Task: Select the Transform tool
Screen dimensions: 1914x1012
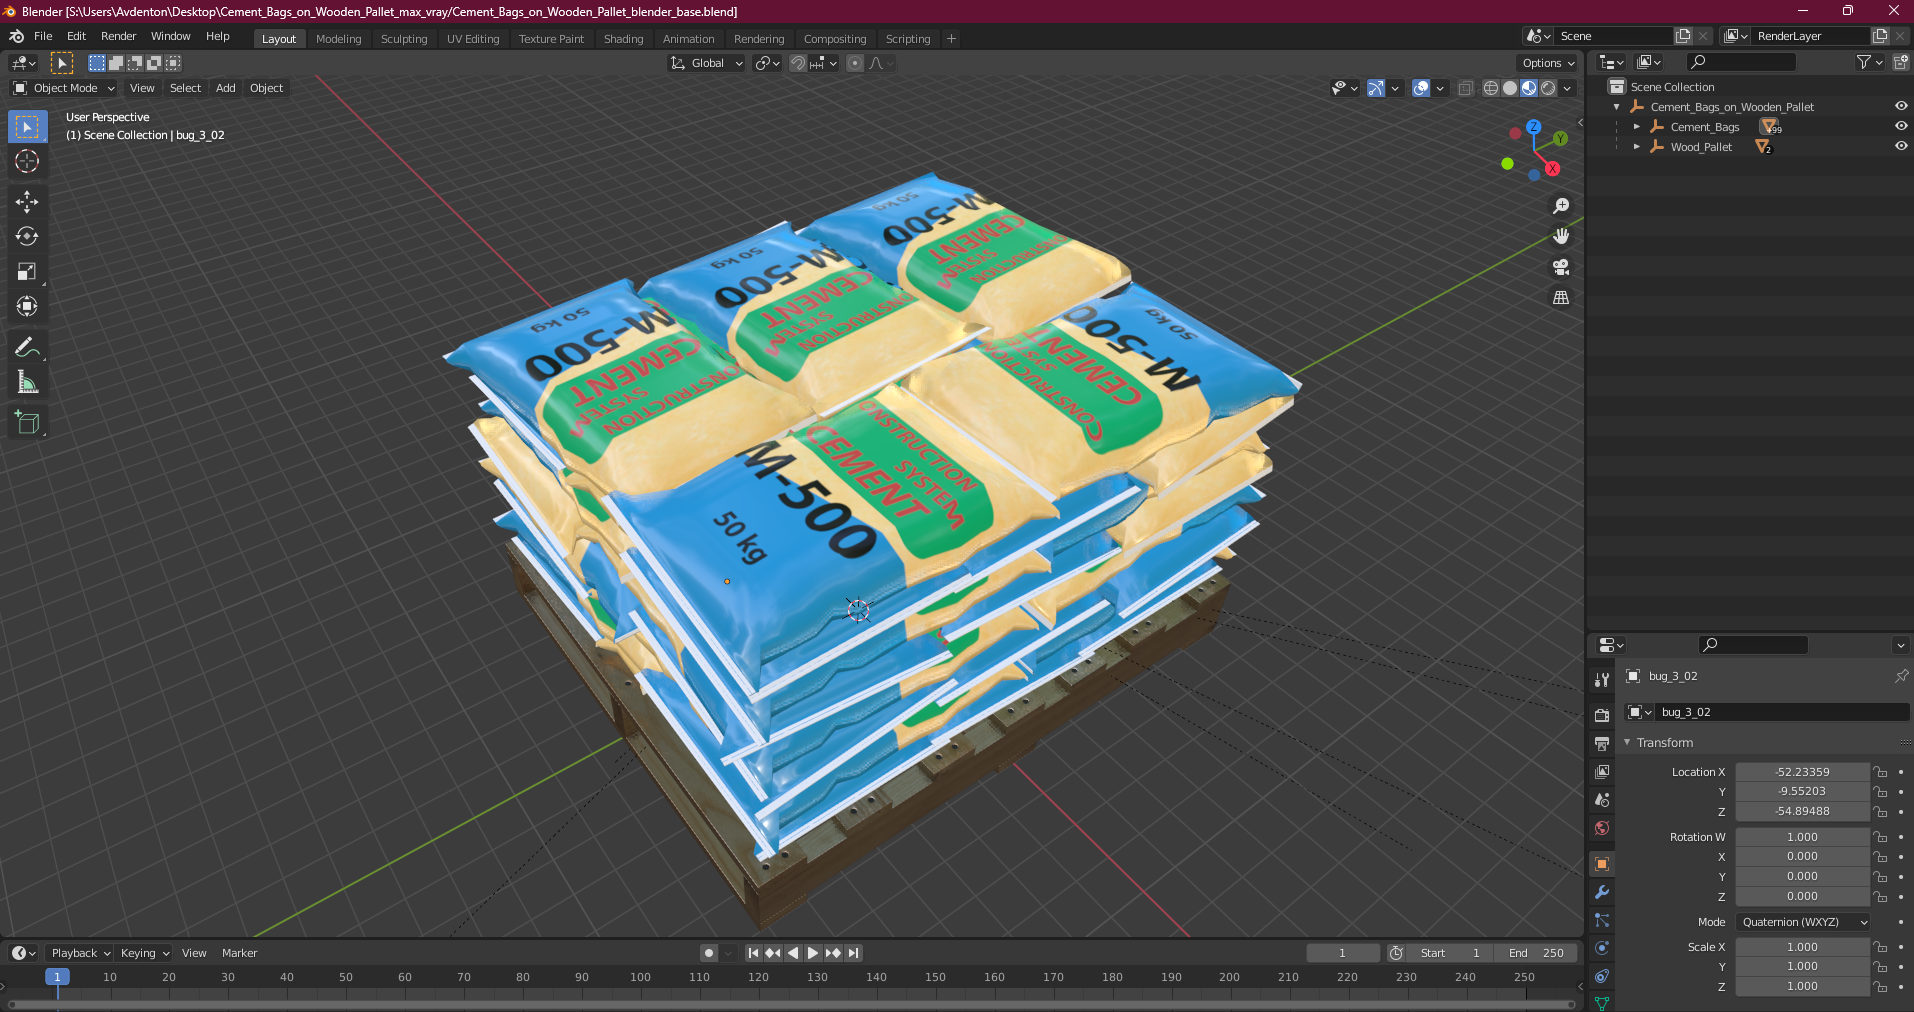Action: point(27,306)
